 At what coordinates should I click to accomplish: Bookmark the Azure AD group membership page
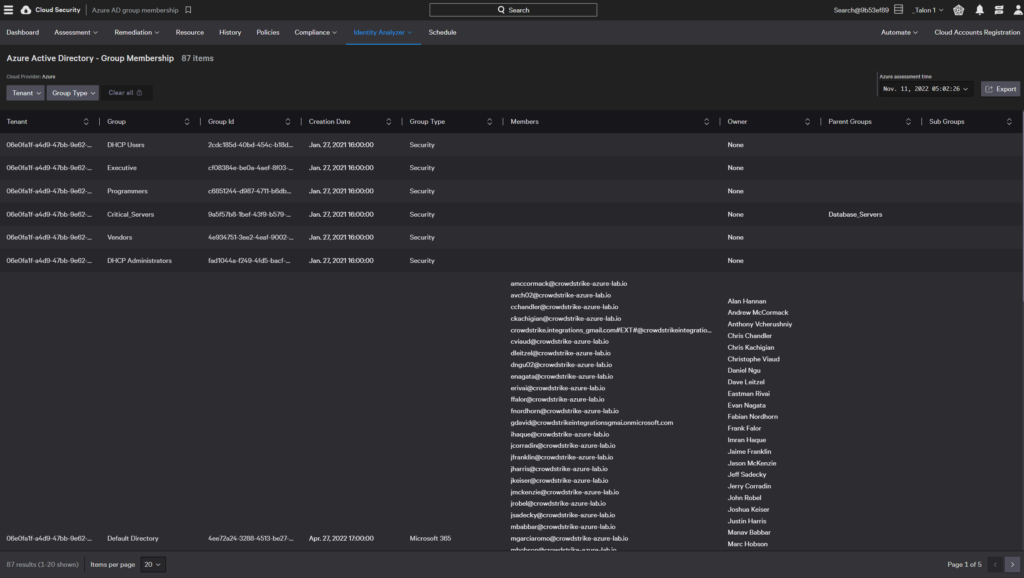click(x=188, y=10)
